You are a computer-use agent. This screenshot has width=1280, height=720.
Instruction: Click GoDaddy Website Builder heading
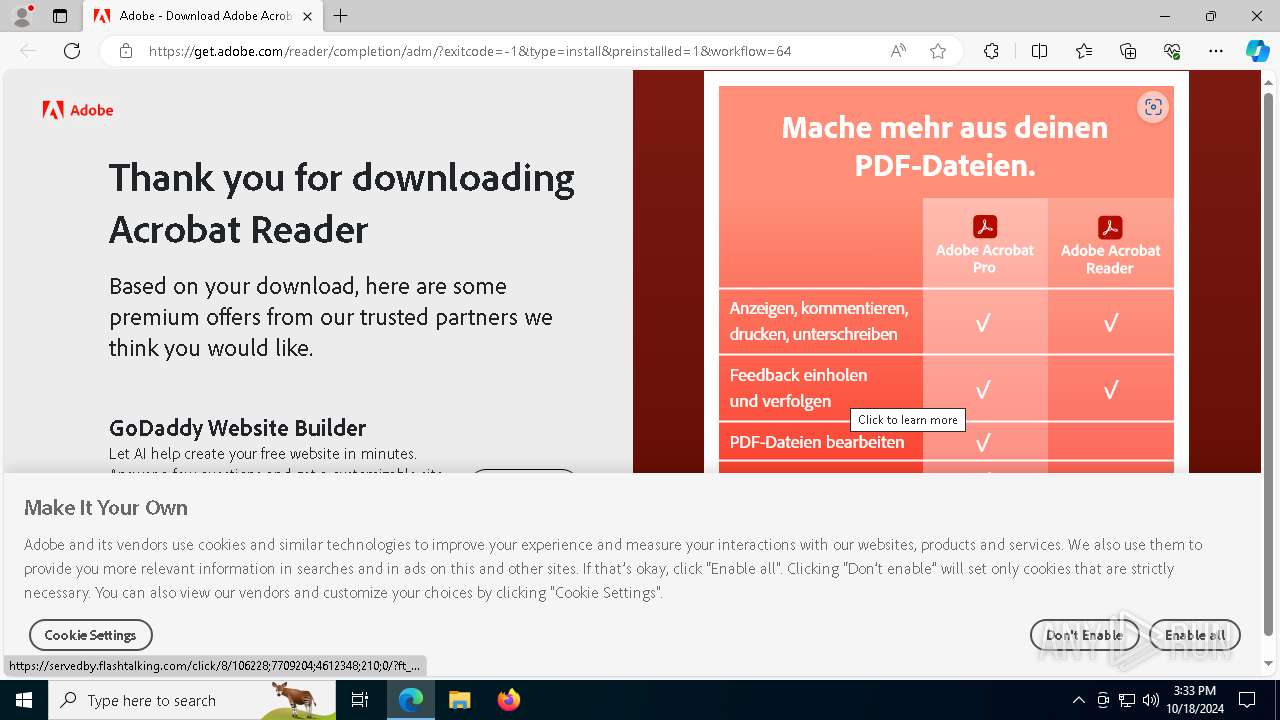click(x=237, y=428)
